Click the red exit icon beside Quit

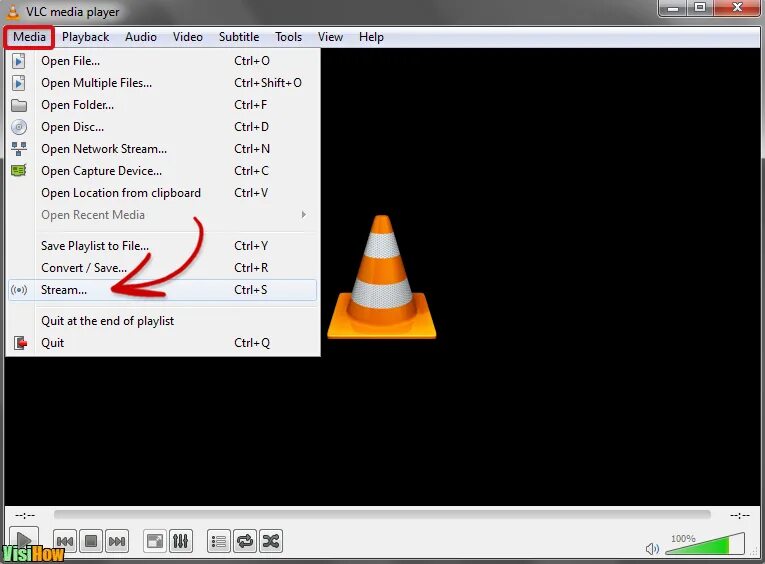(x=20, y=343)
